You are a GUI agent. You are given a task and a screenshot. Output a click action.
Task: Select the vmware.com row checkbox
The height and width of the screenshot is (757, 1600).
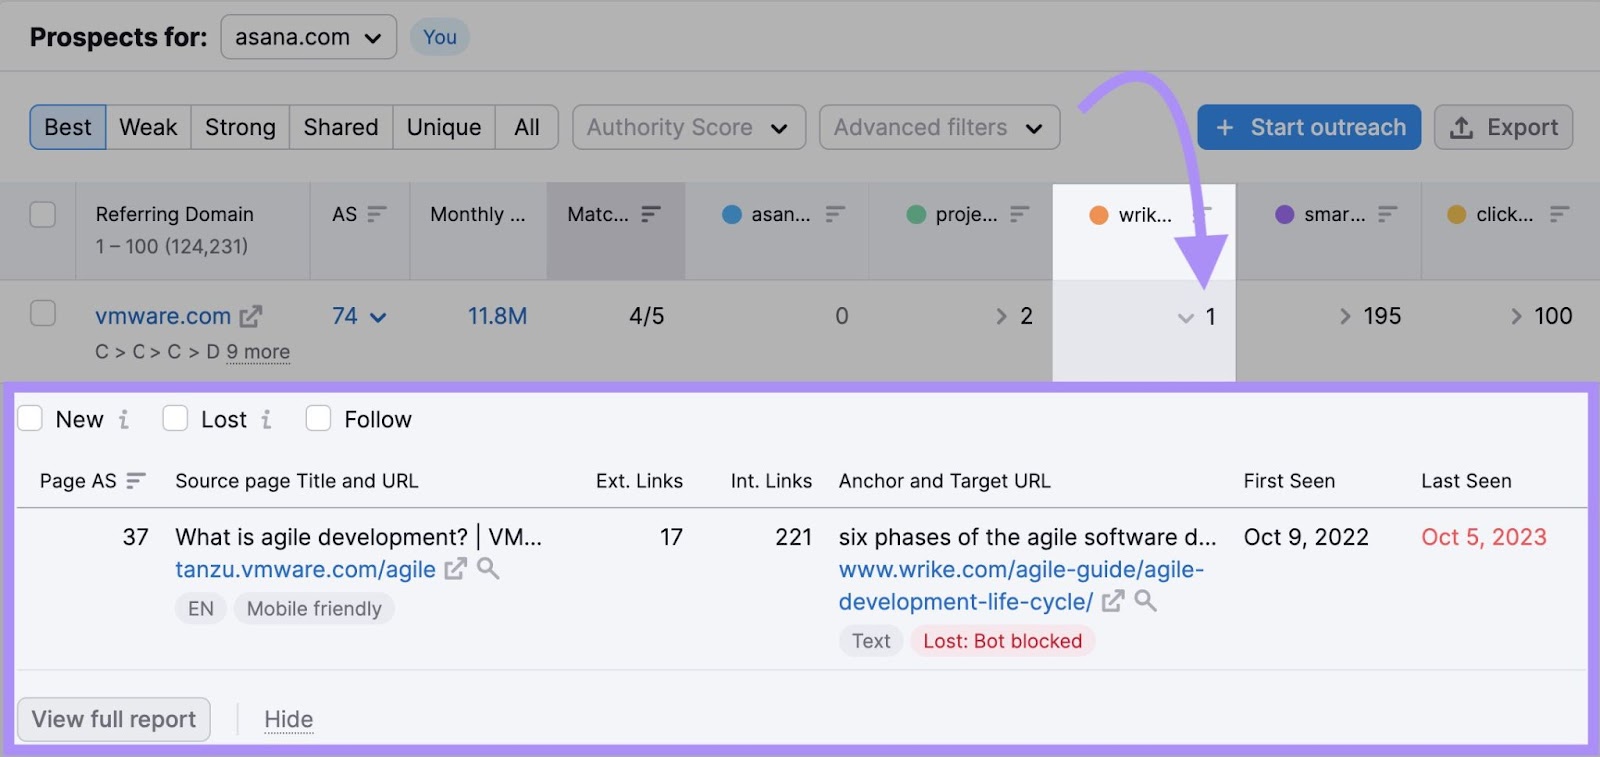43,313
